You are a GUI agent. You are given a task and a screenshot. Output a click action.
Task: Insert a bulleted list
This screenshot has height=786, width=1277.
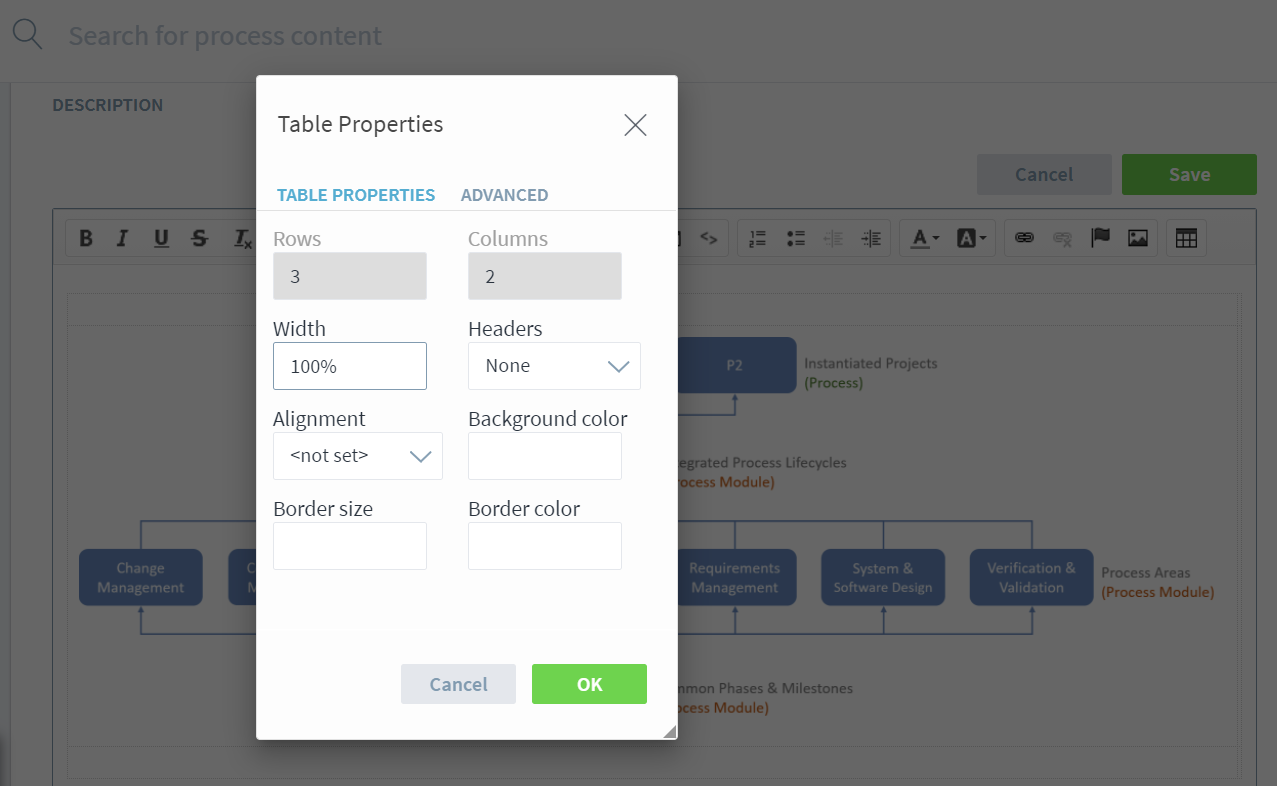click(x=796, y=238)
